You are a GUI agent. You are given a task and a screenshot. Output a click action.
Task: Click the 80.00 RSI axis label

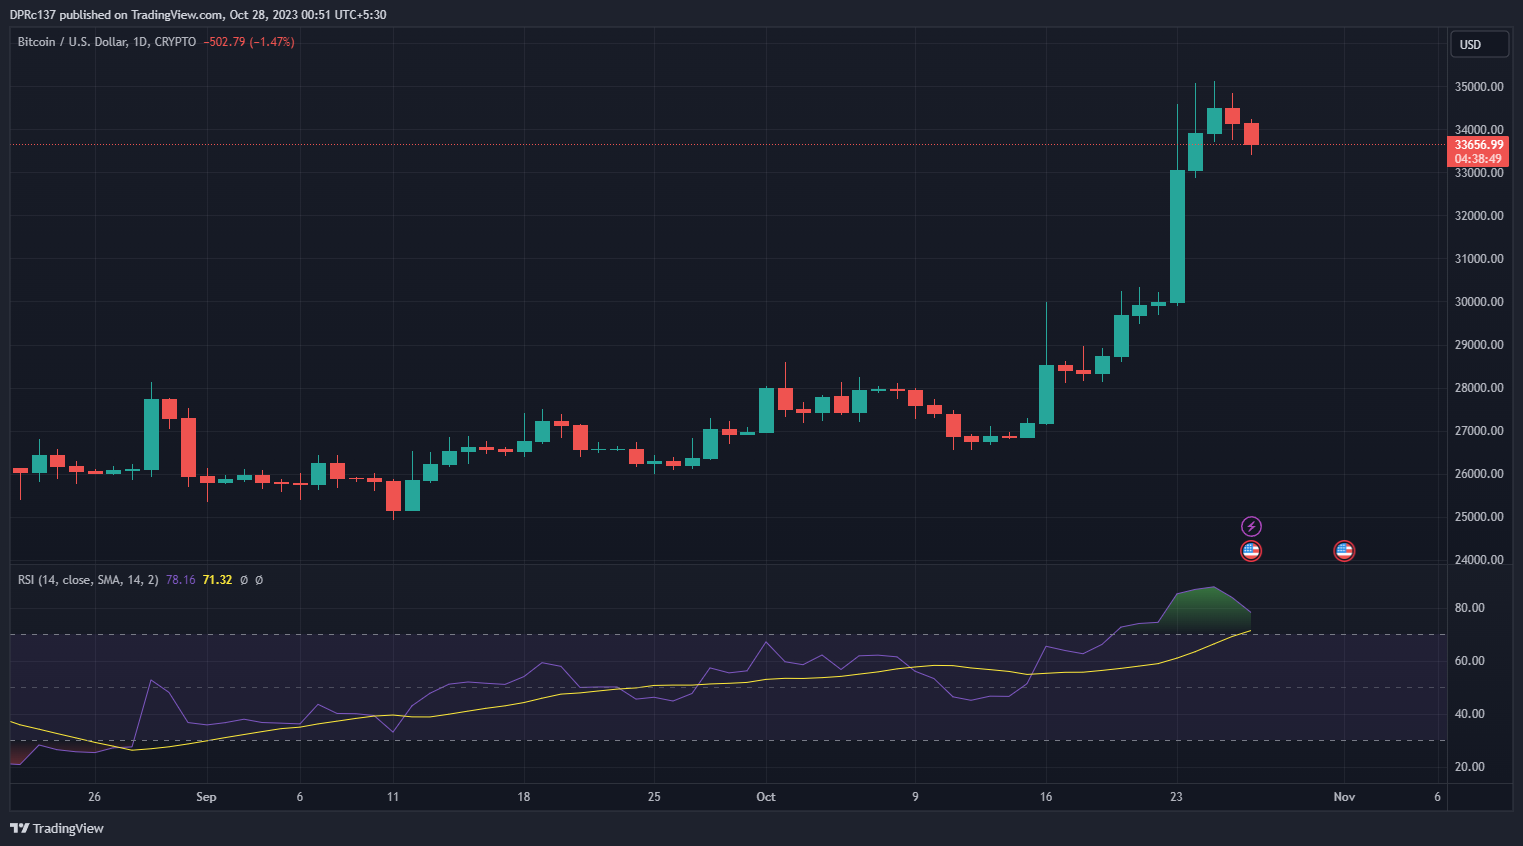pyautogui.click(x=1469, y=608)
